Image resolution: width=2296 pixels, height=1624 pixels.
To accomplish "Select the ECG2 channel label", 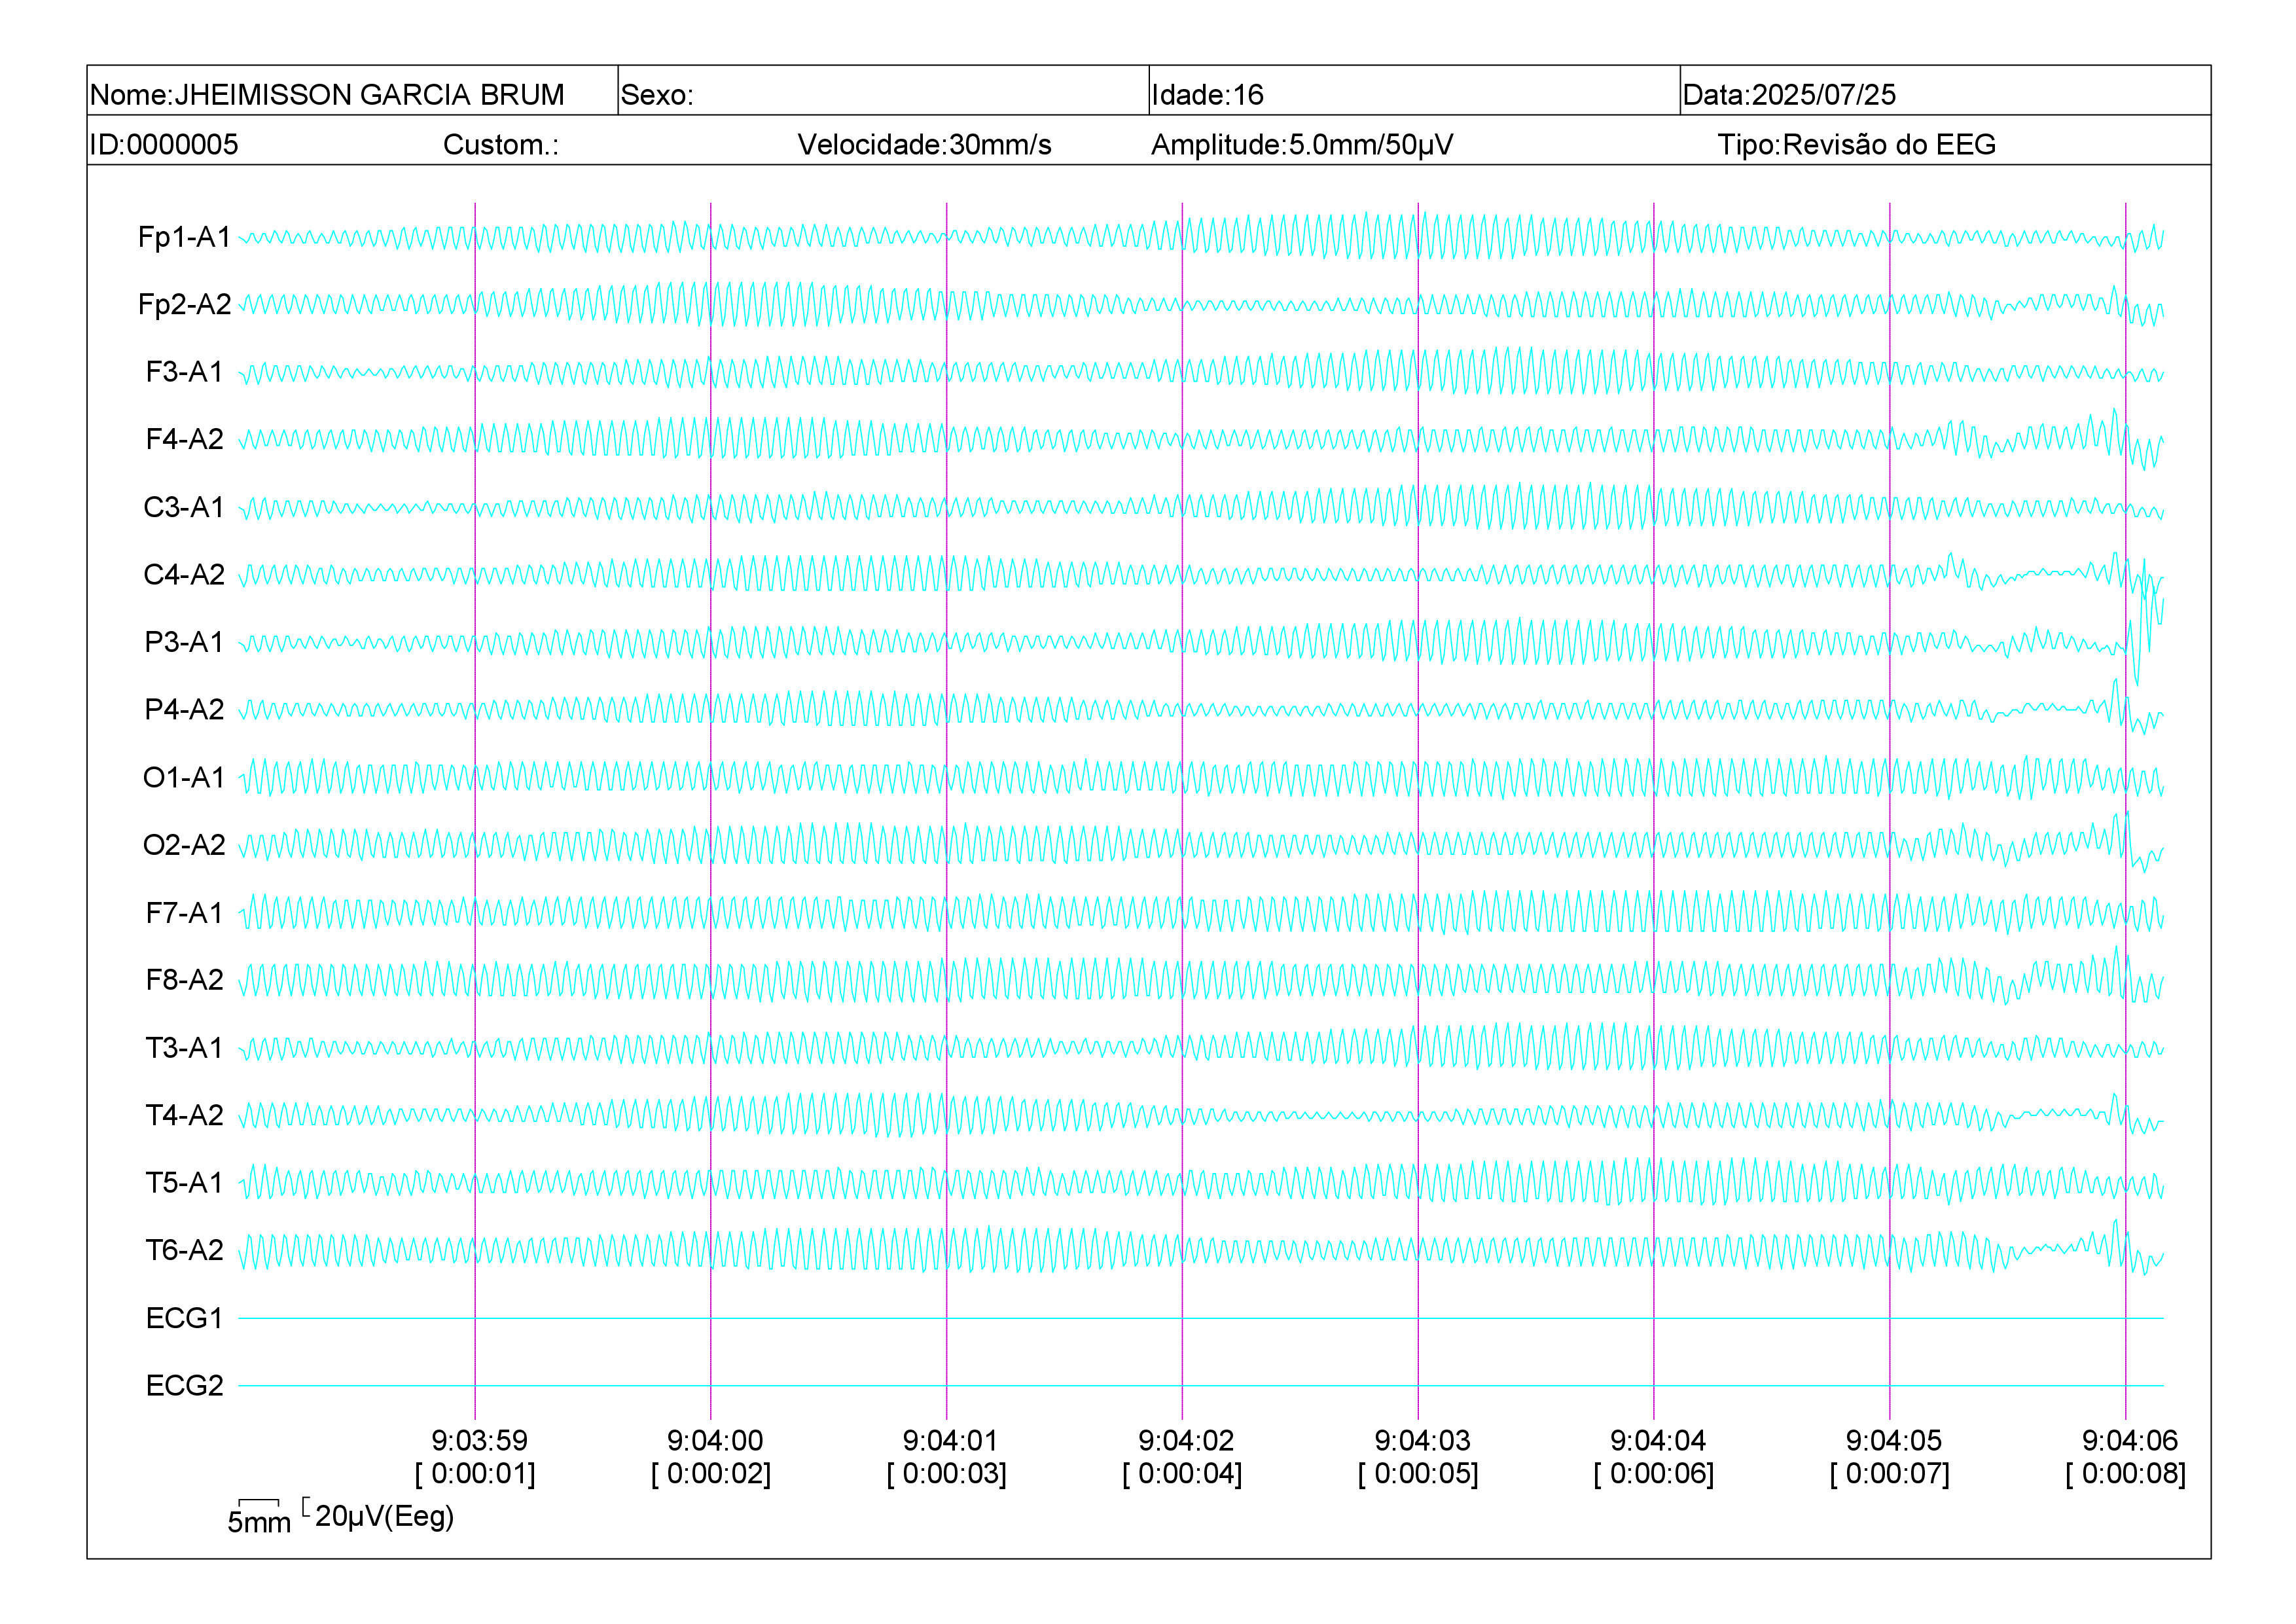I will [184, 1386].
